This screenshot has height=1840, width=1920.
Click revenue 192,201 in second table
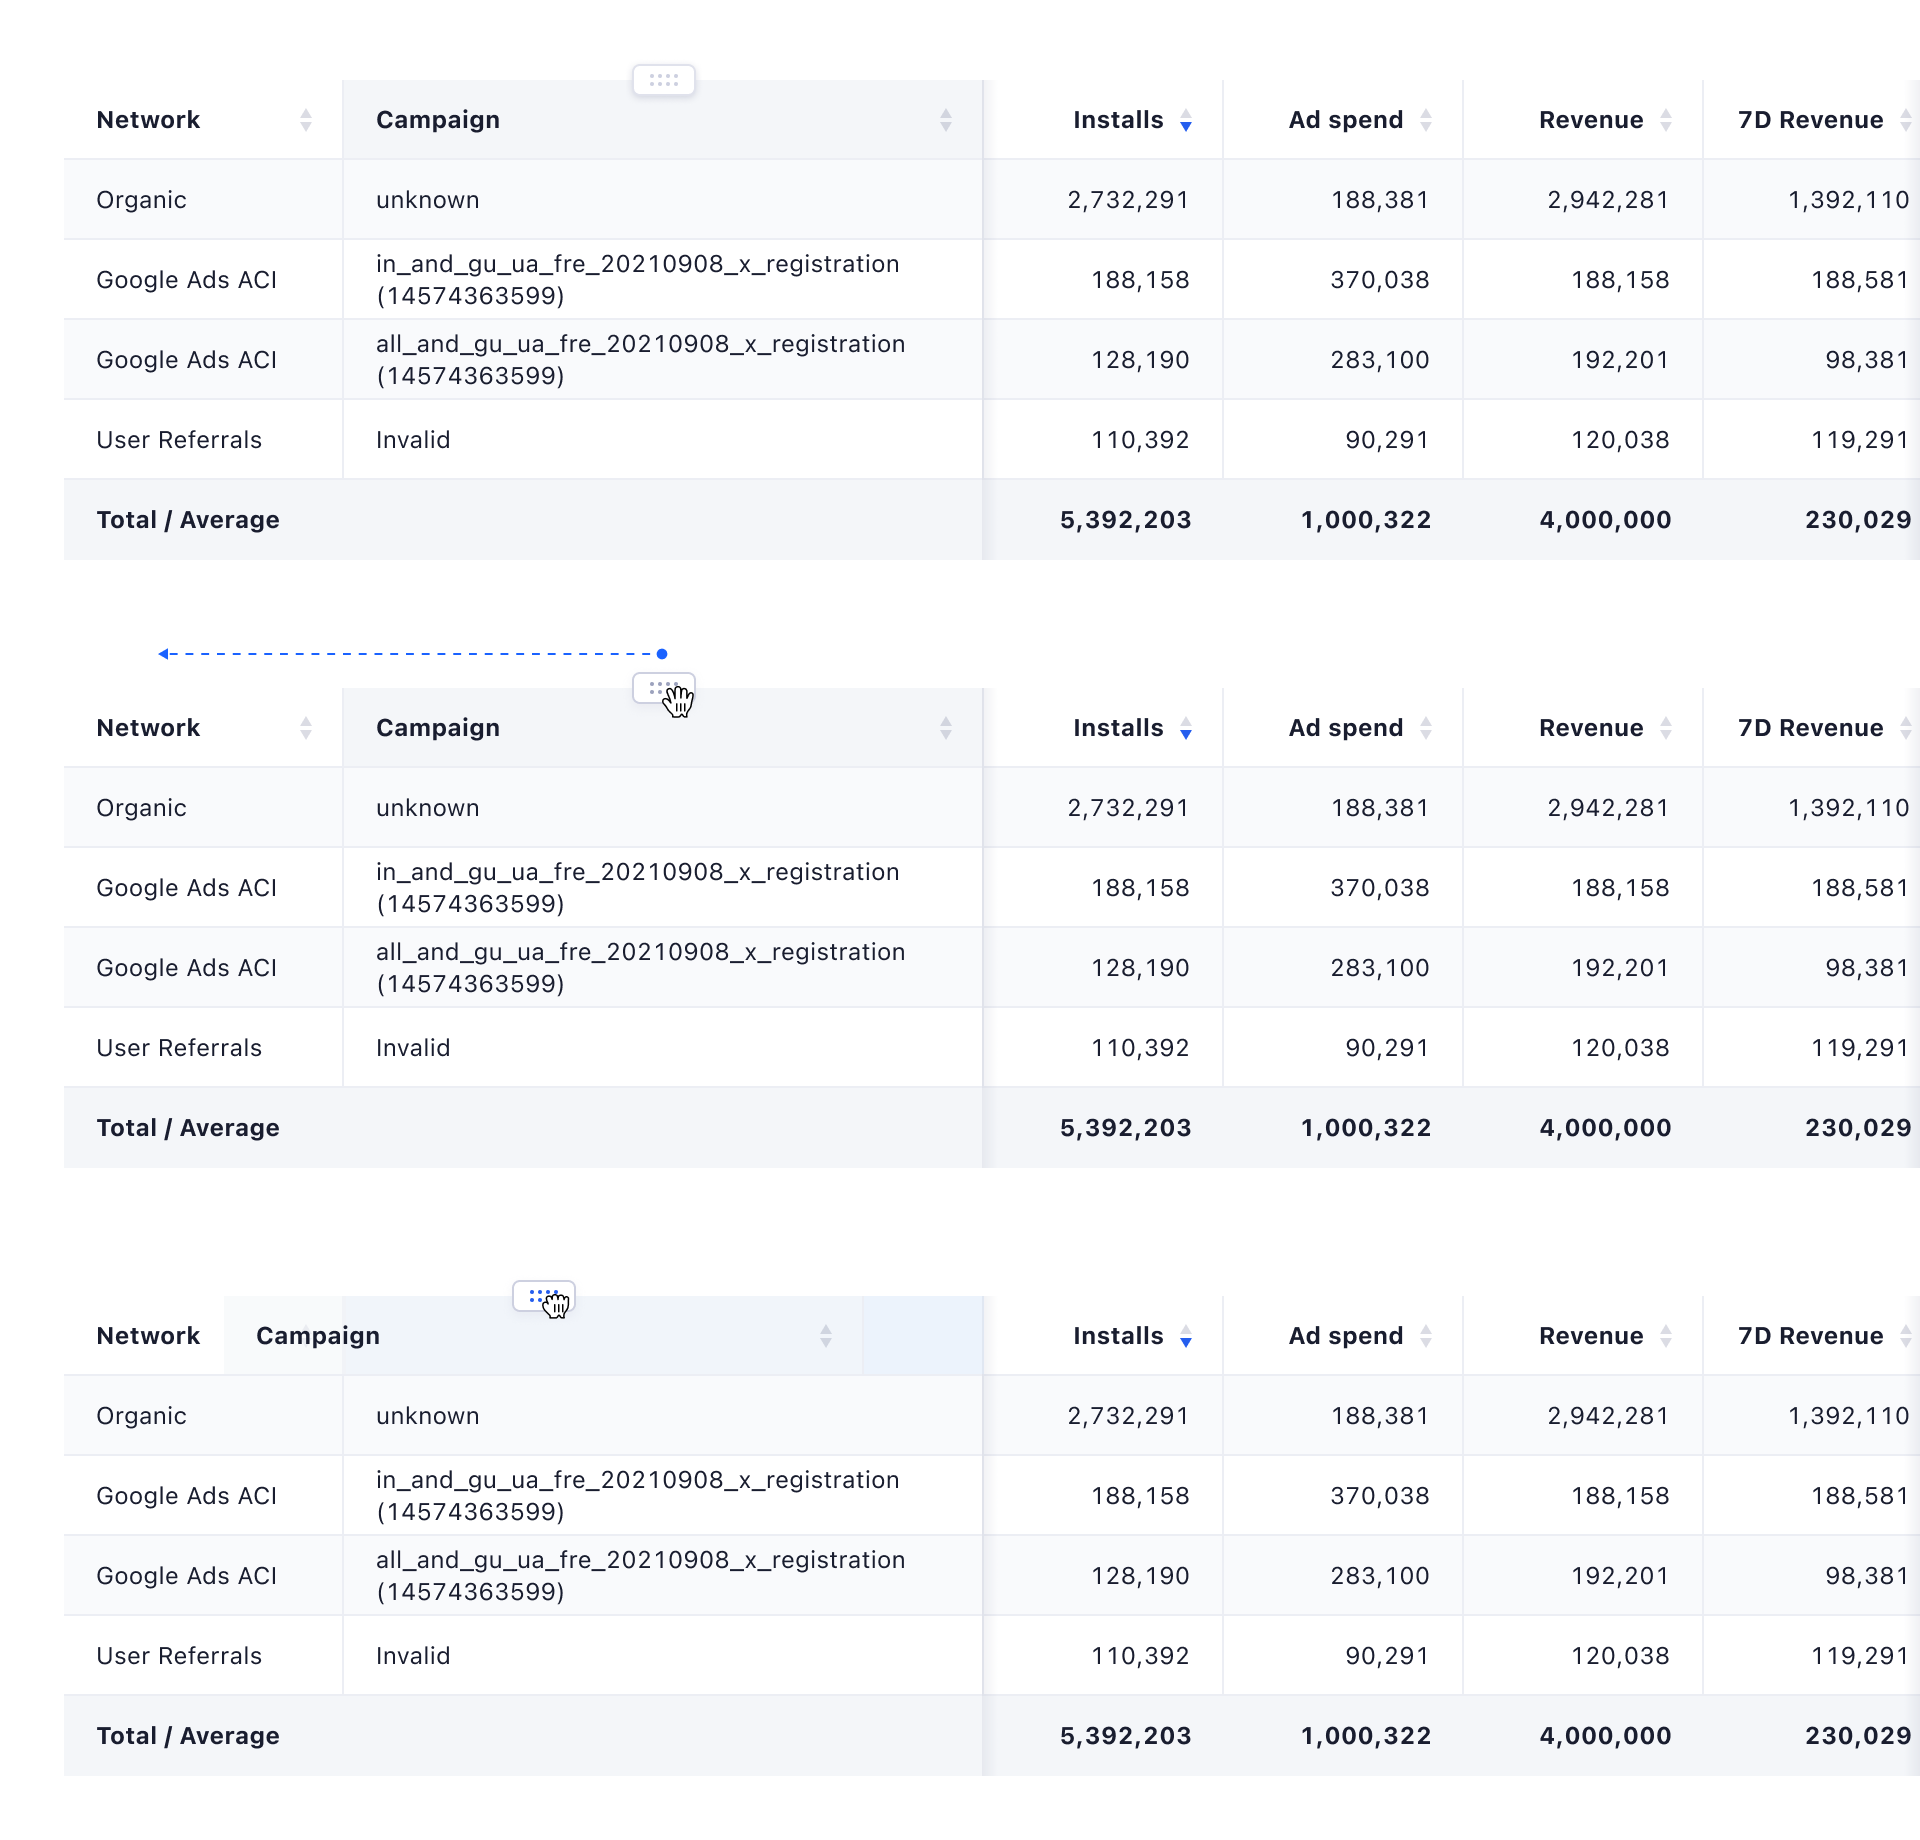click(x=1620, y=968)
